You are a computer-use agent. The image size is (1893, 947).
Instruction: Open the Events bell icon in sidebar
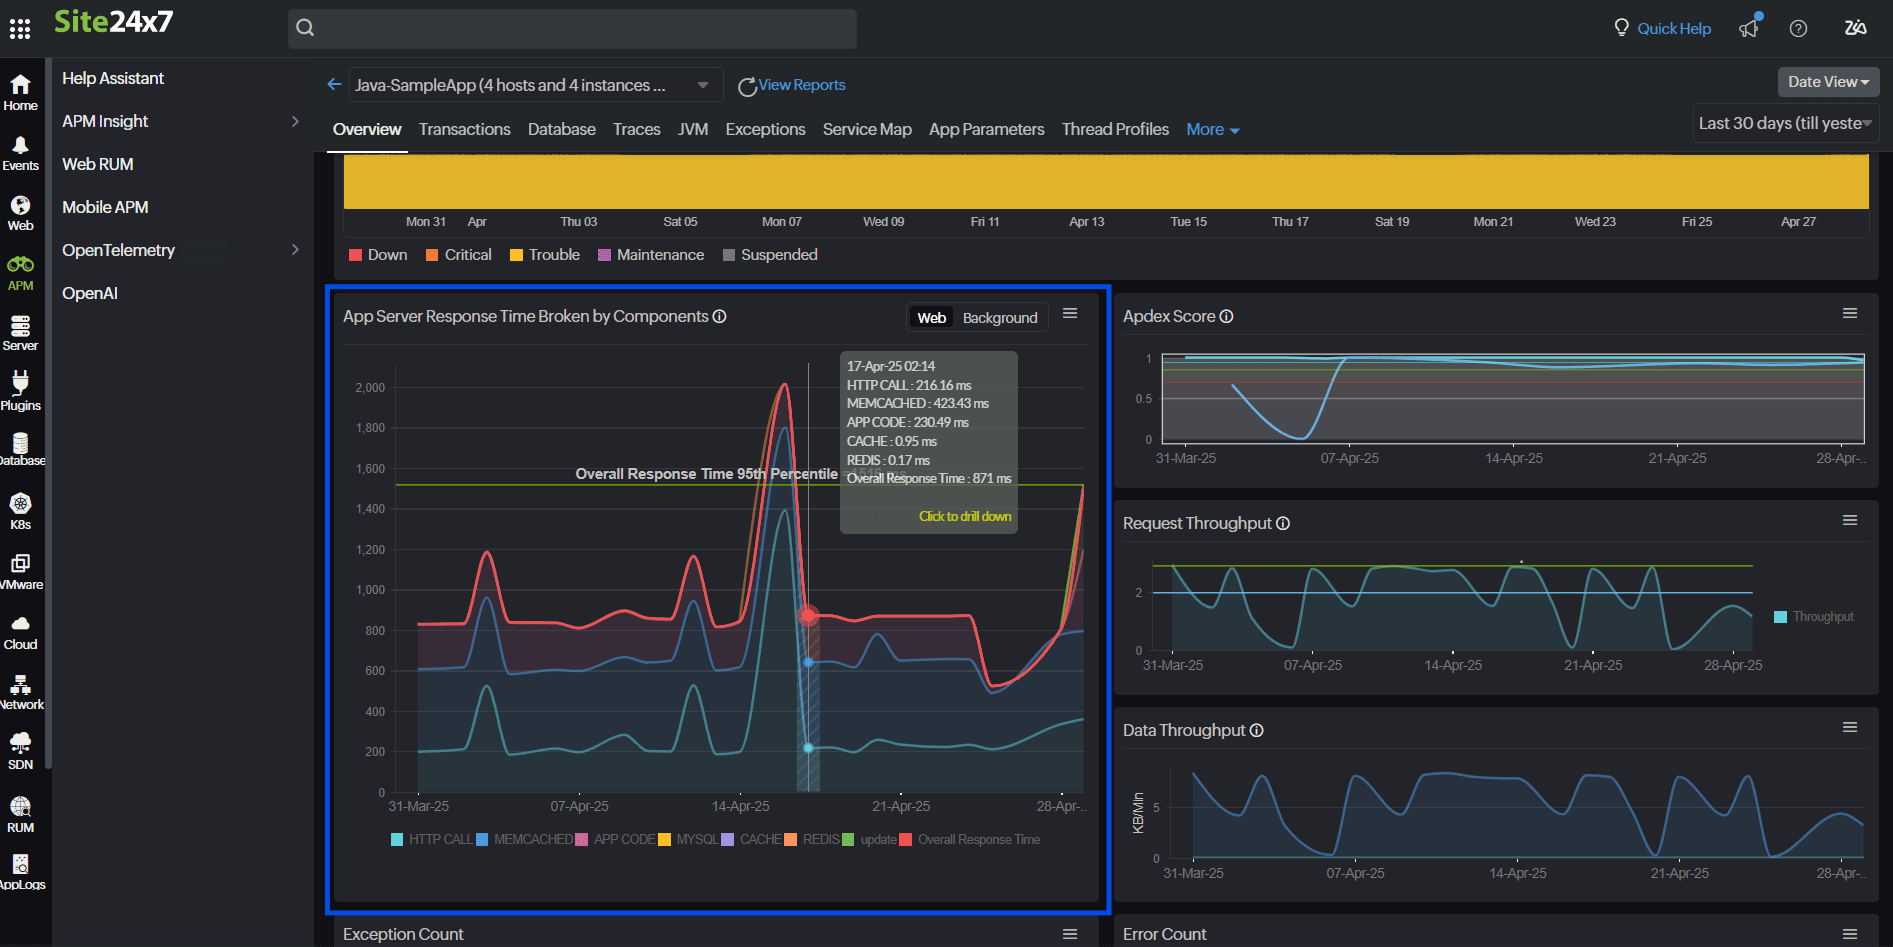pyautogui.click(x=20, y=153)
